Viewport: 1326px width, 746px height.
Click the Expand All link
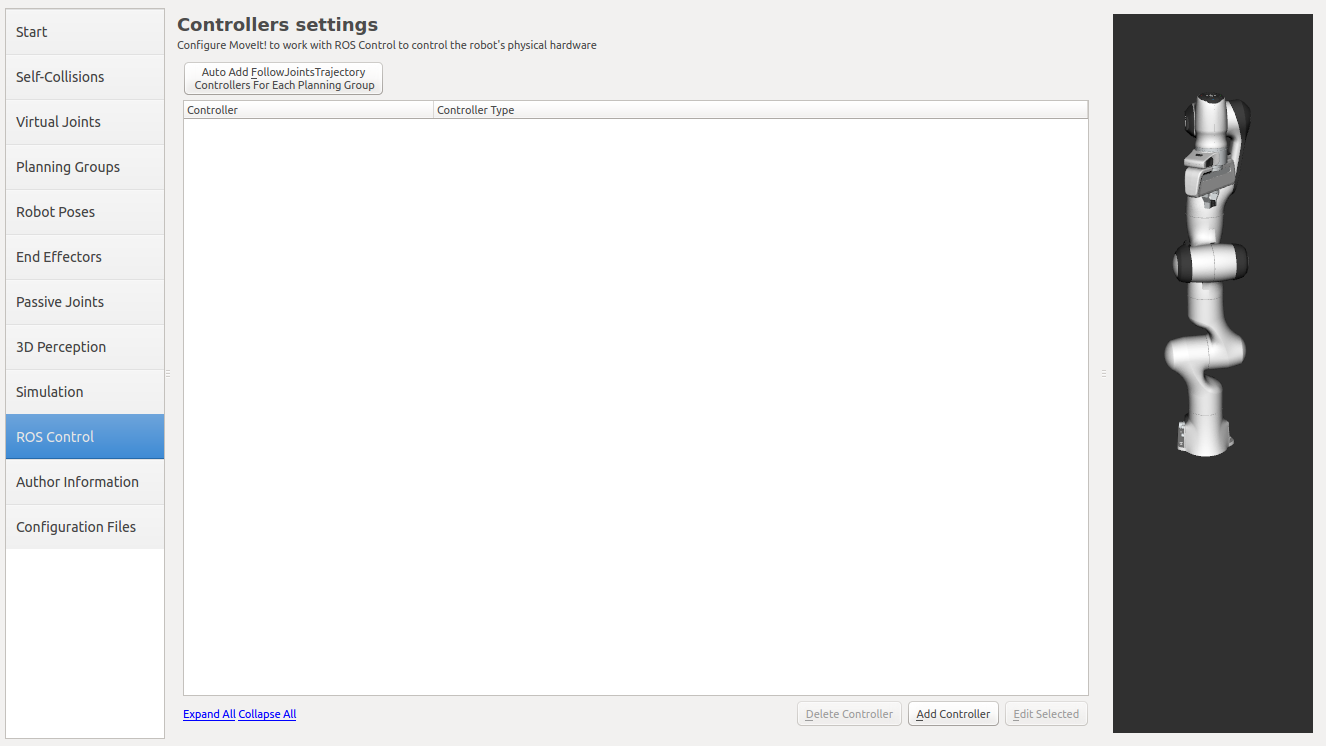[209, 714]
